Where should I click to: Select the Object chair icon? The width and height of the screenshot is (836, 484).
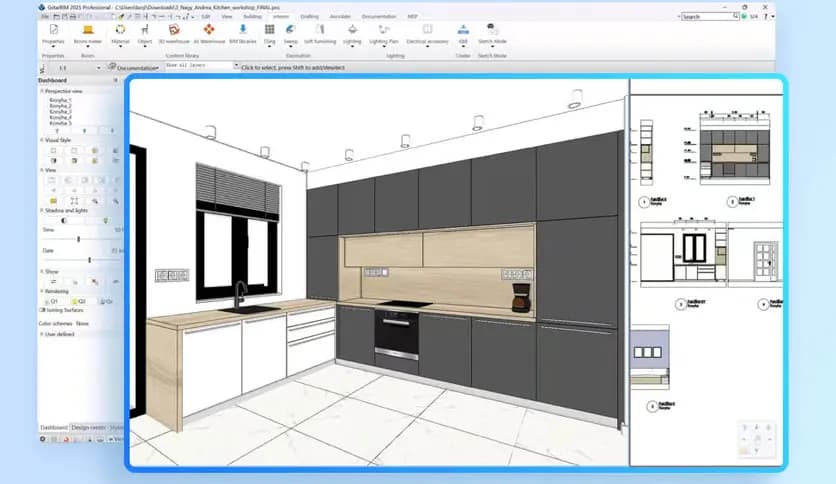[144, 30]
